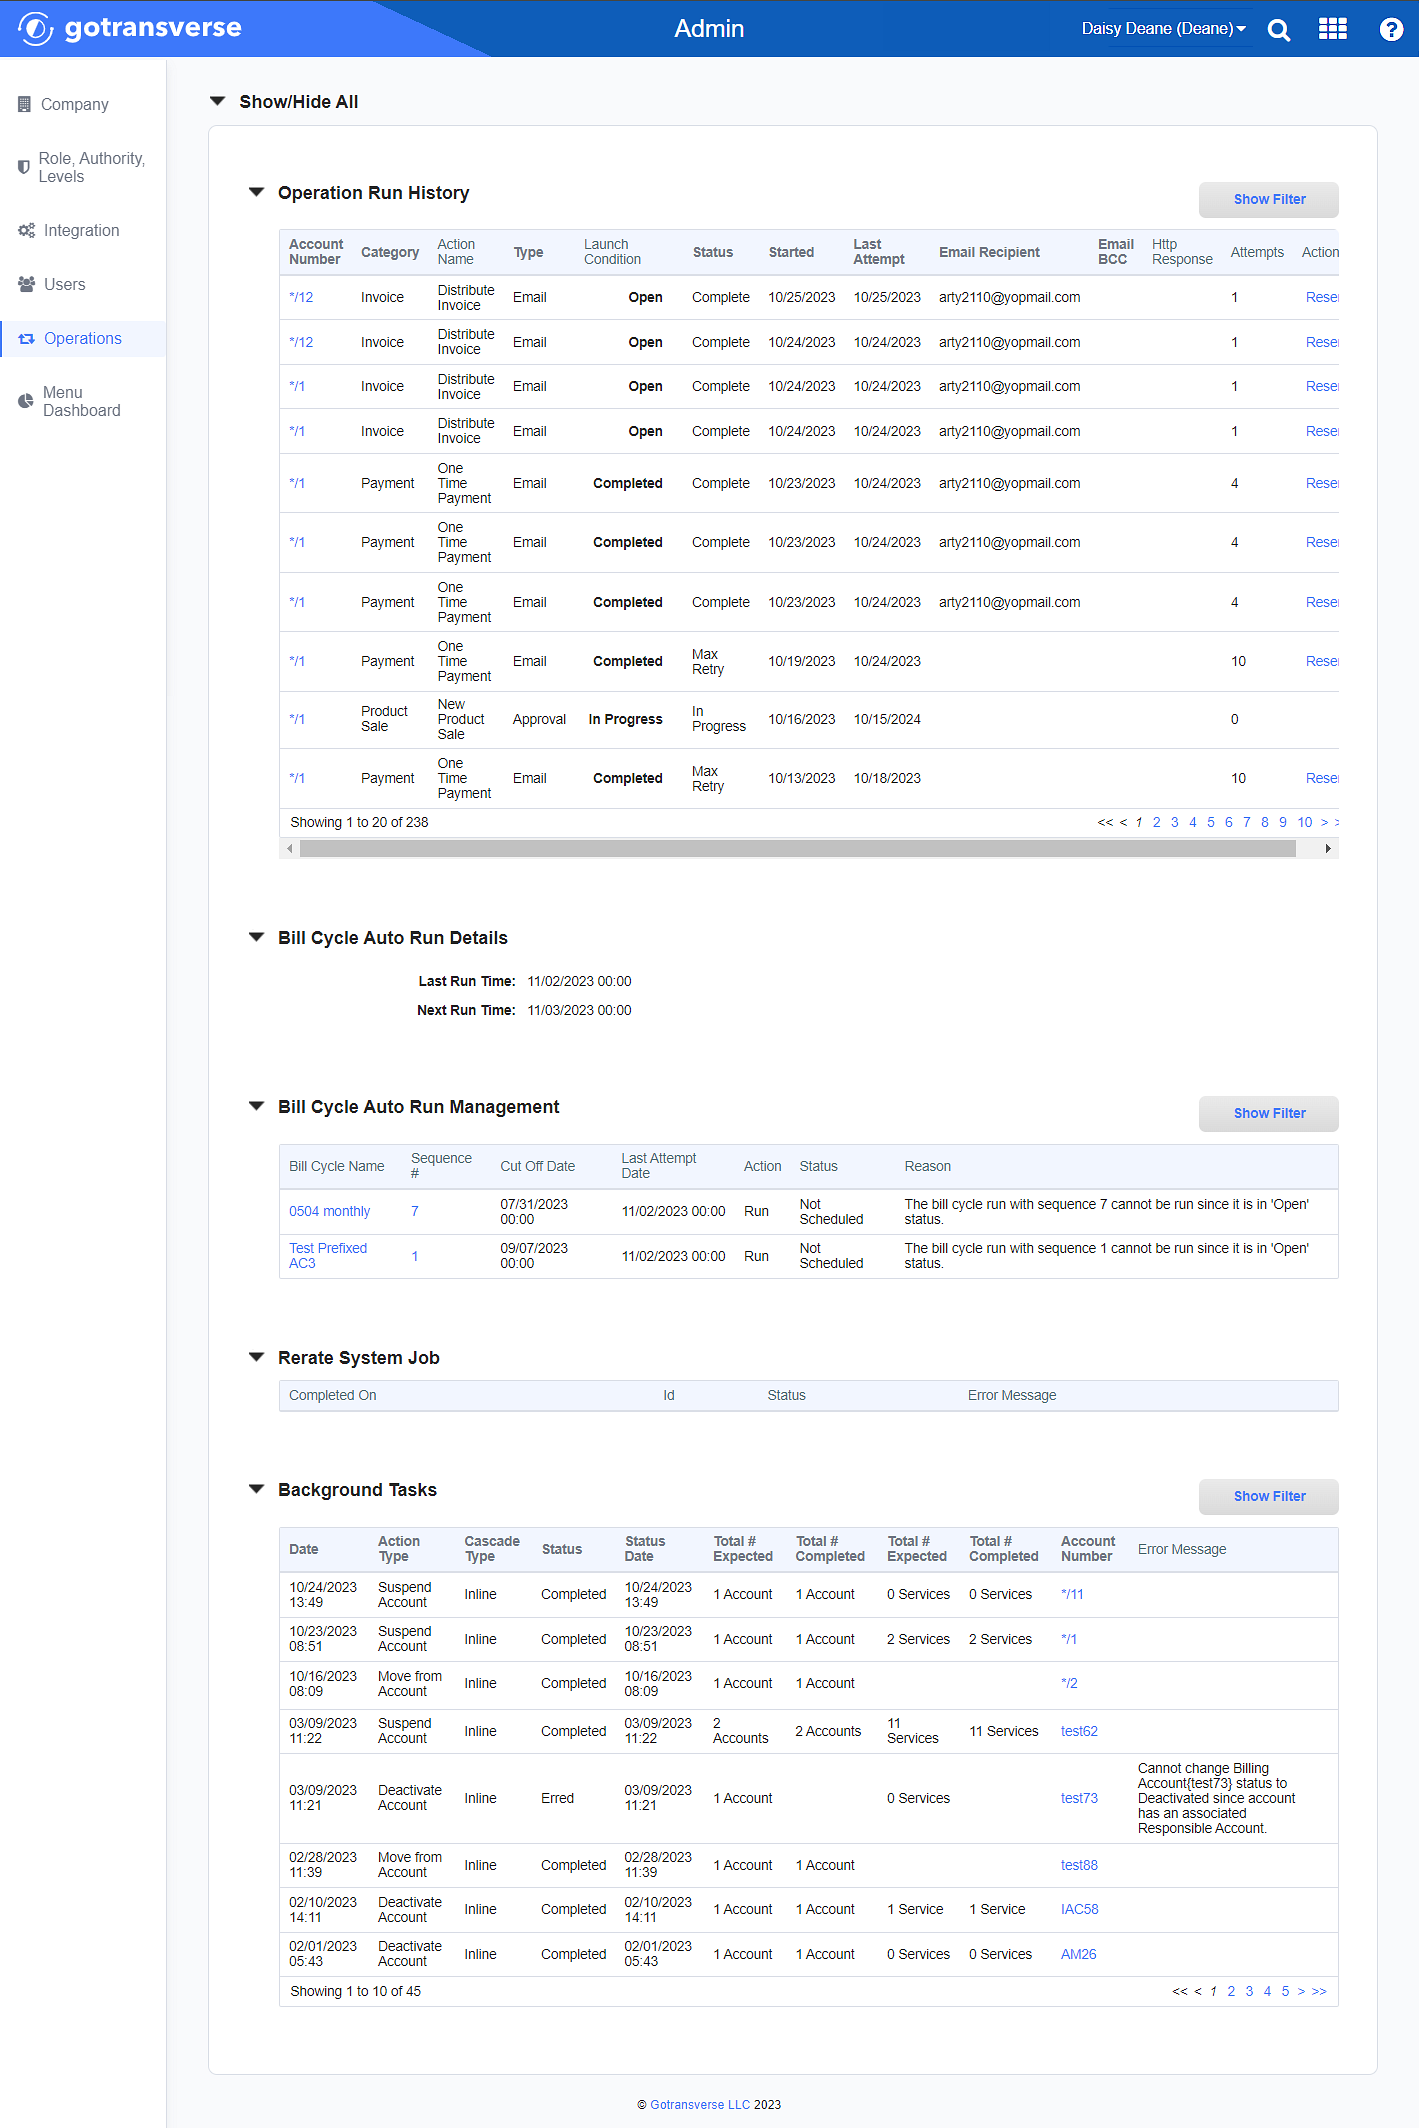This screenshot has width=1419, height=2128.
Task: Open the Users menu item
Action: 65,284
